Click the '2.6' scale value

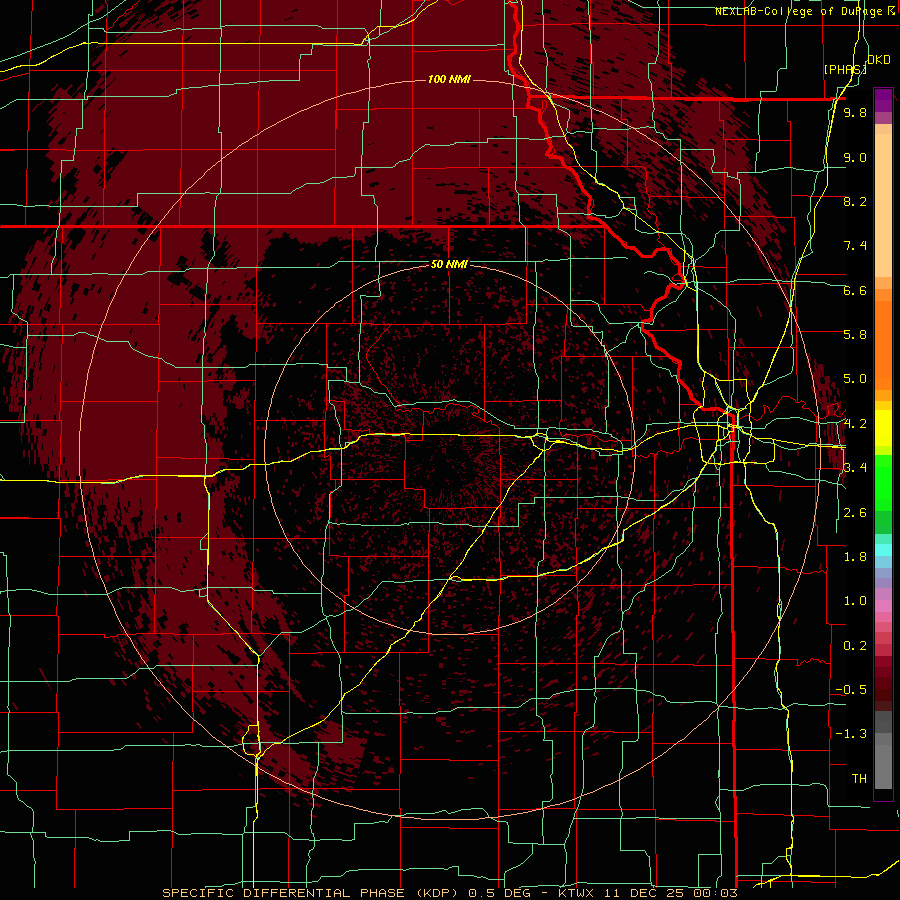[855, 513]
